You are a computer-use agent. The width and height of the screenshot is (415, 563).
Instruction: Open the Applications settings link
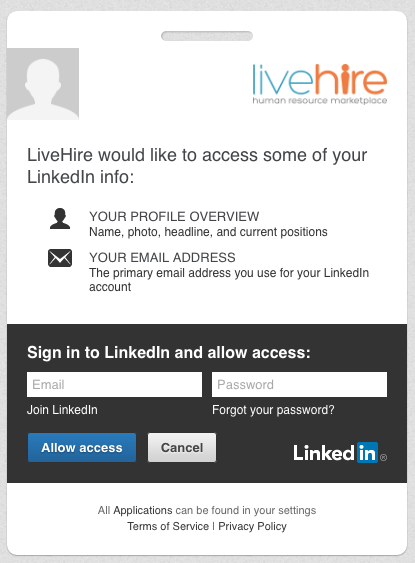point(143,510)
